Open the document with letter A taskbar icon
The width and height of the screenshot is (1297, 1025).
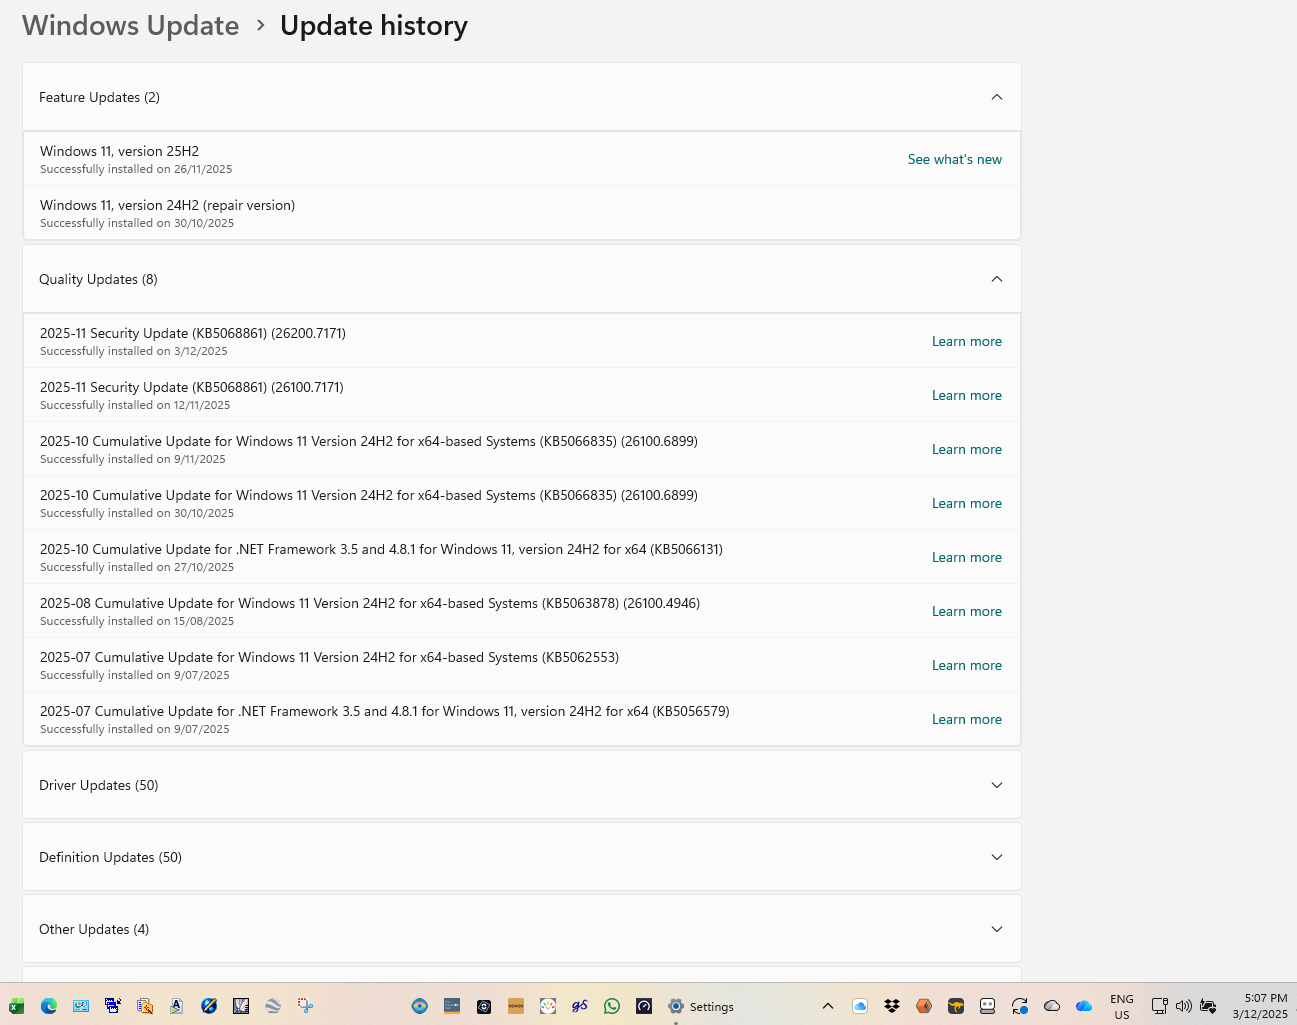coord(177,1006)
